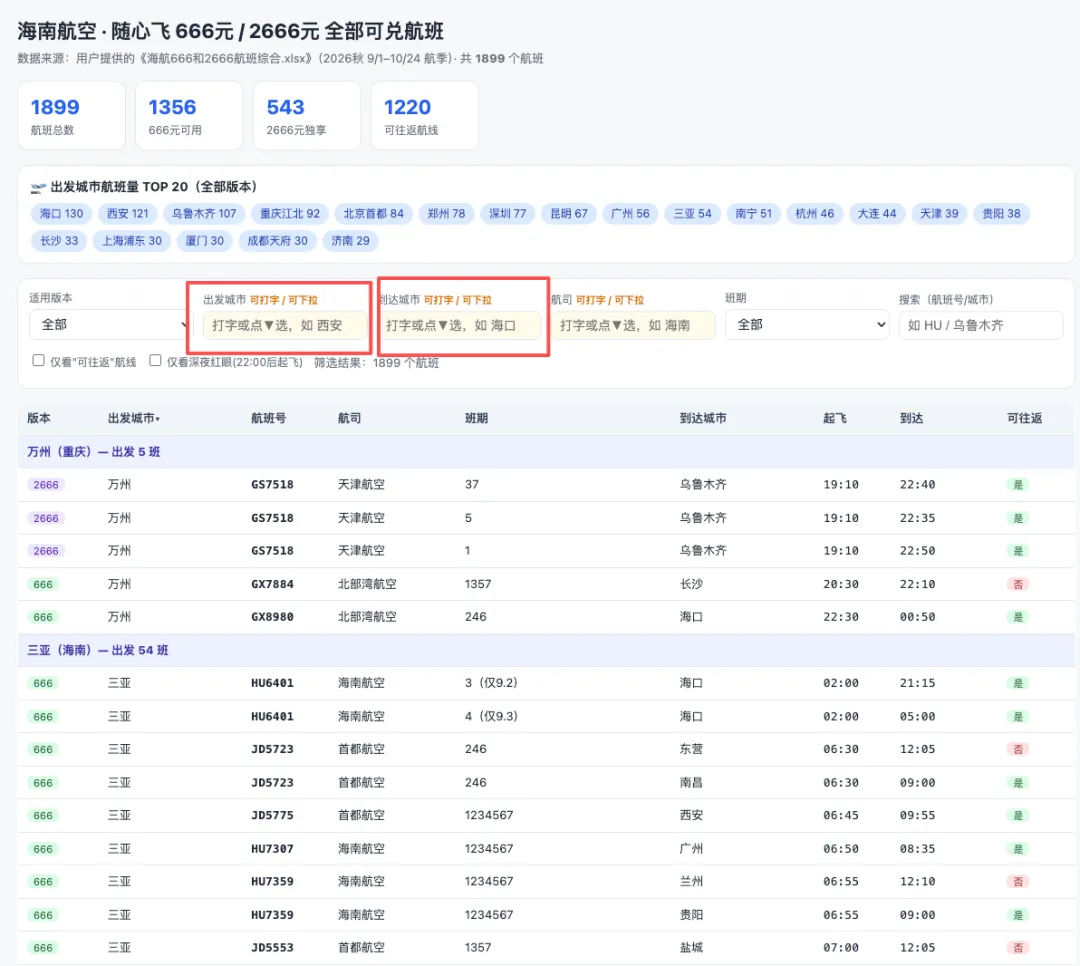Viewport: 1080px width, 966px height.
Task: Select the 上海浦东 30 city chip
Action: pyautogui.click(x=132, y=240)
